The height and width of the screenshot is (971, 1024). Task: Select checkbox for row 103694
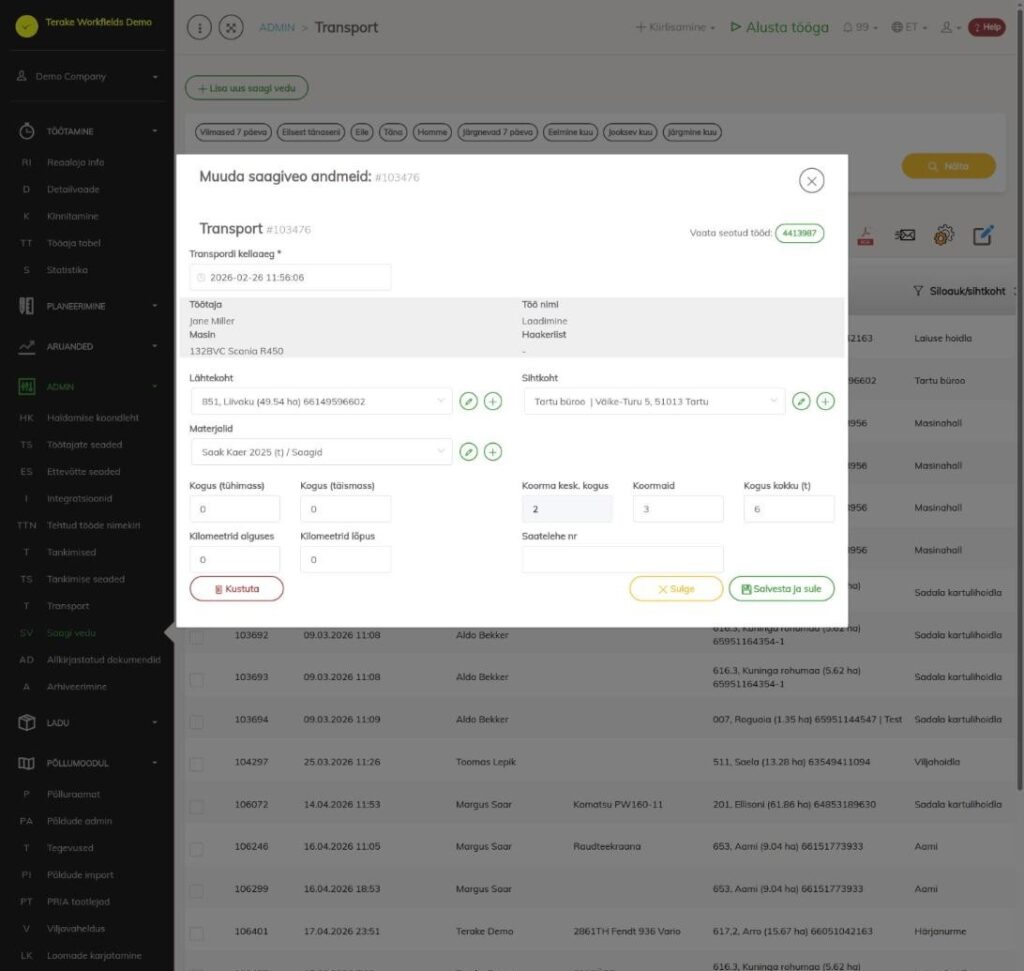click(x=196, y=722)
